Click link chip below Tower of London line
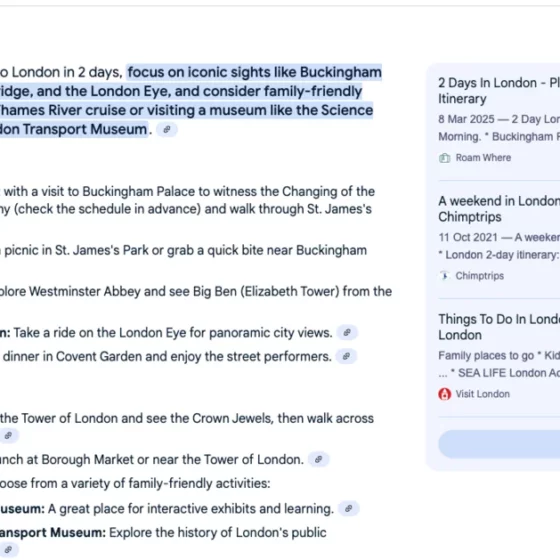The height and width of the screenshot is (560, 560). [x=8, y=435]
